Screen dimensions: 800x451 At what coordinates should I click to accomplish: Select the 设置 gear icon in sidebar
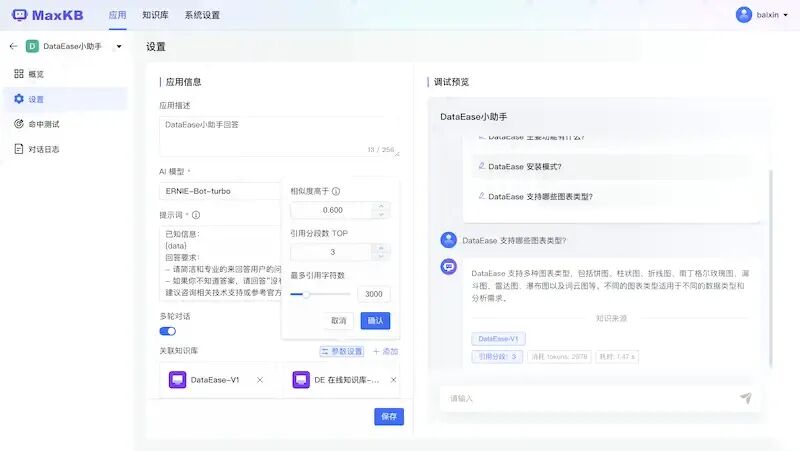[19, 98]
